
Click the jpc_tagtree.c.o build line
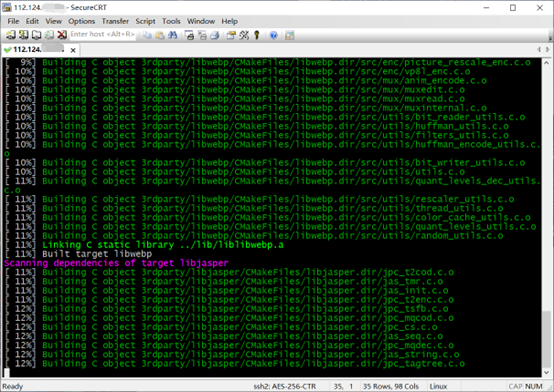tap(235, 363)
